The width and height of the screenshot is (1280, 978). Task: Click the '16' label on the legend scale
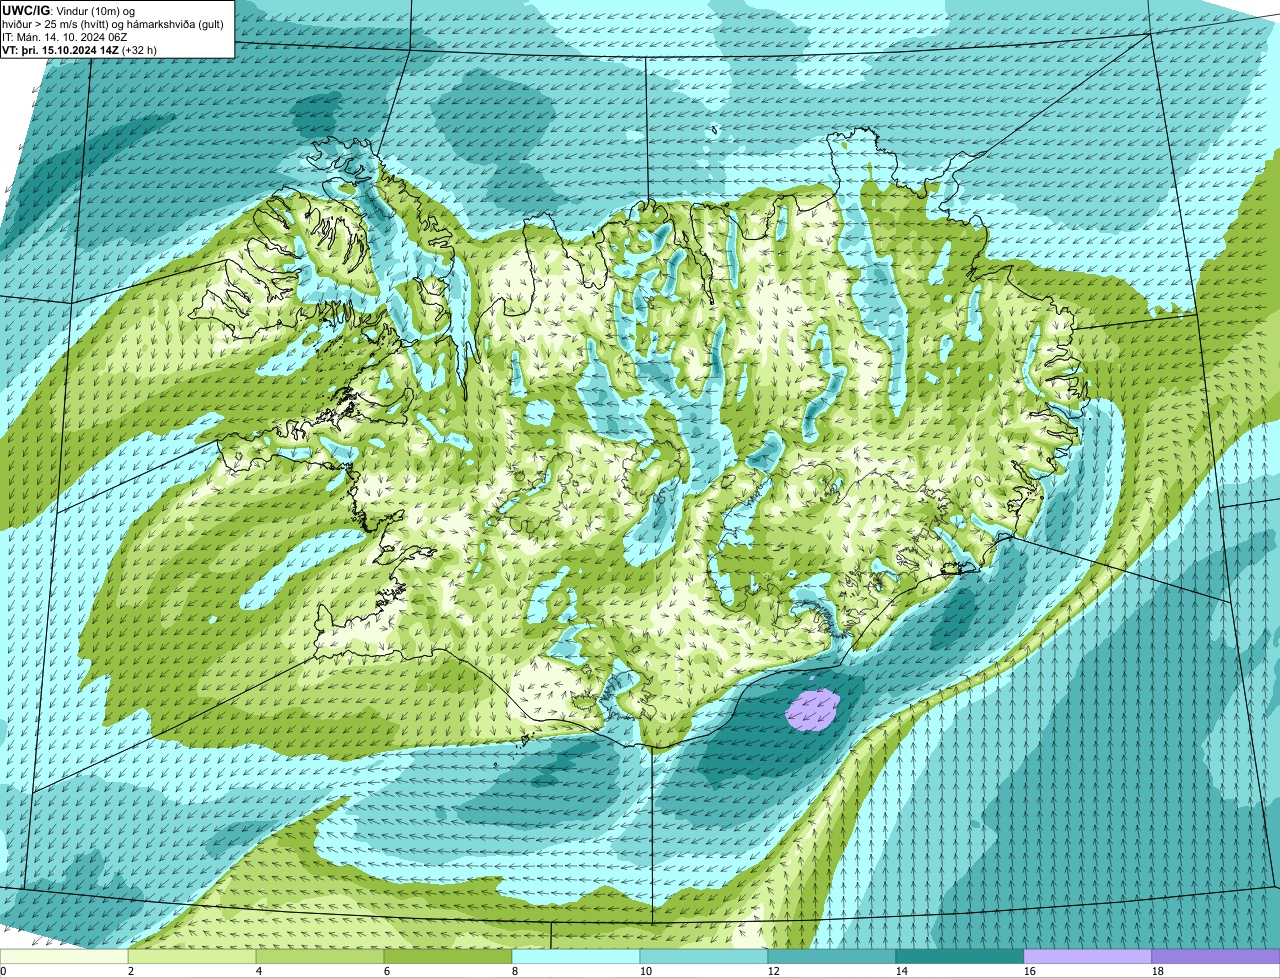tap(1030, 971)
